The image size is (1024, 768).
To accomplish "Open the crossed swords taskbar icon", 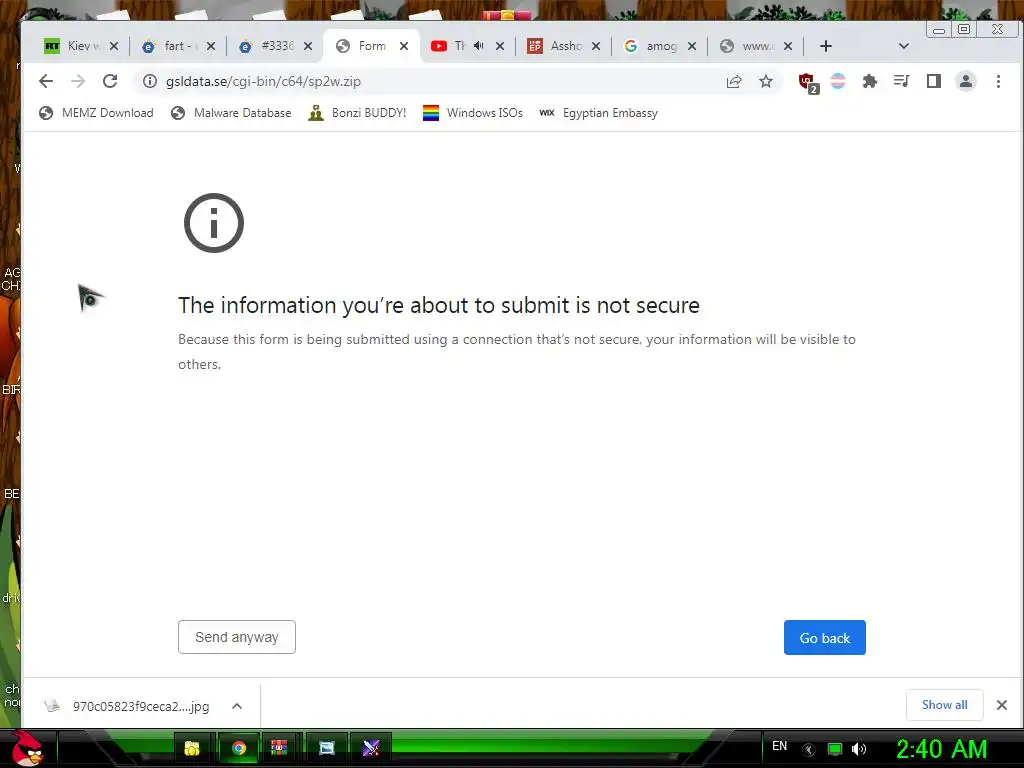I will coord(371,748).
